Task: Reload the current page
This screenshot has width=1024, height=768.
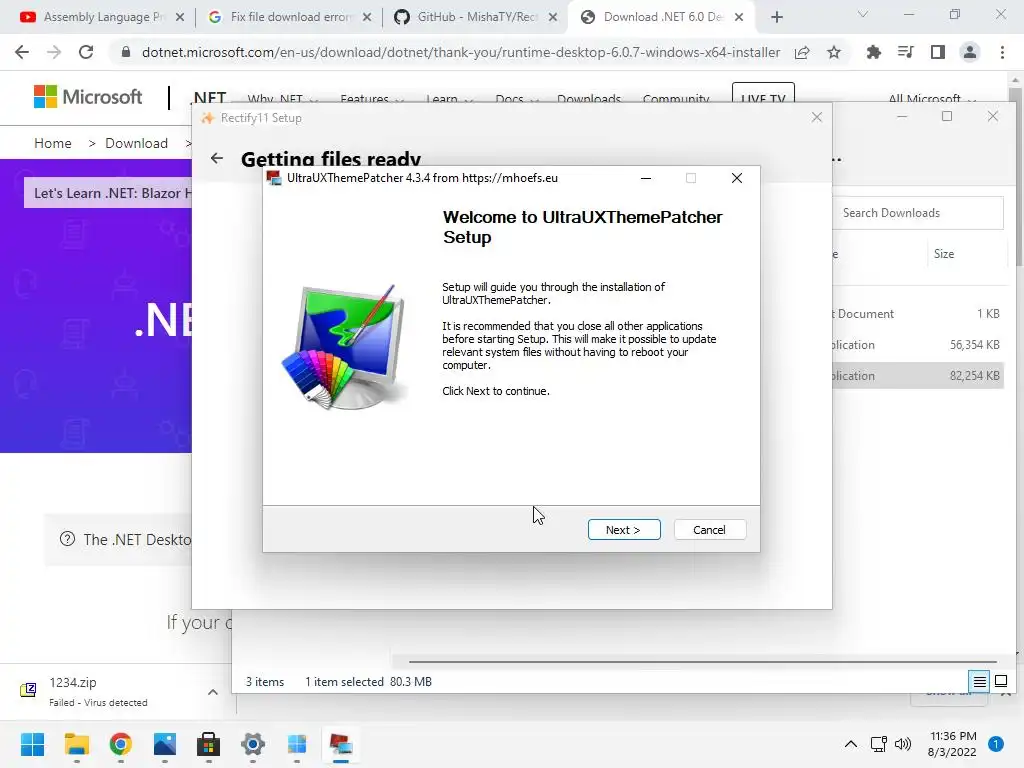Action: (86, 52)
